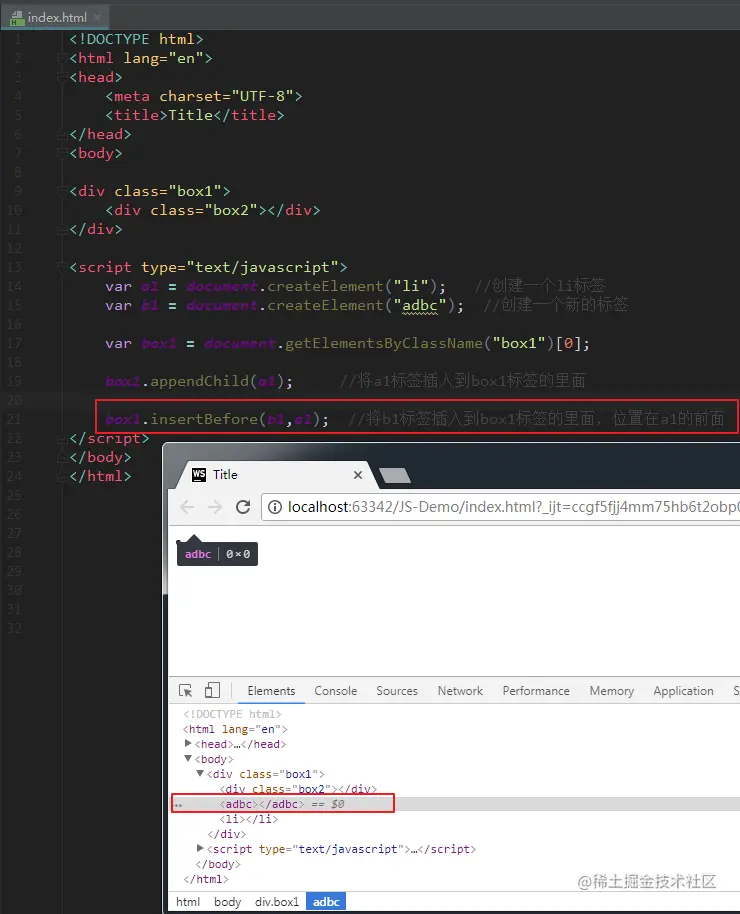Select the index.html editor tab
Screen dimensions: 740x914
tap(57, 17)
